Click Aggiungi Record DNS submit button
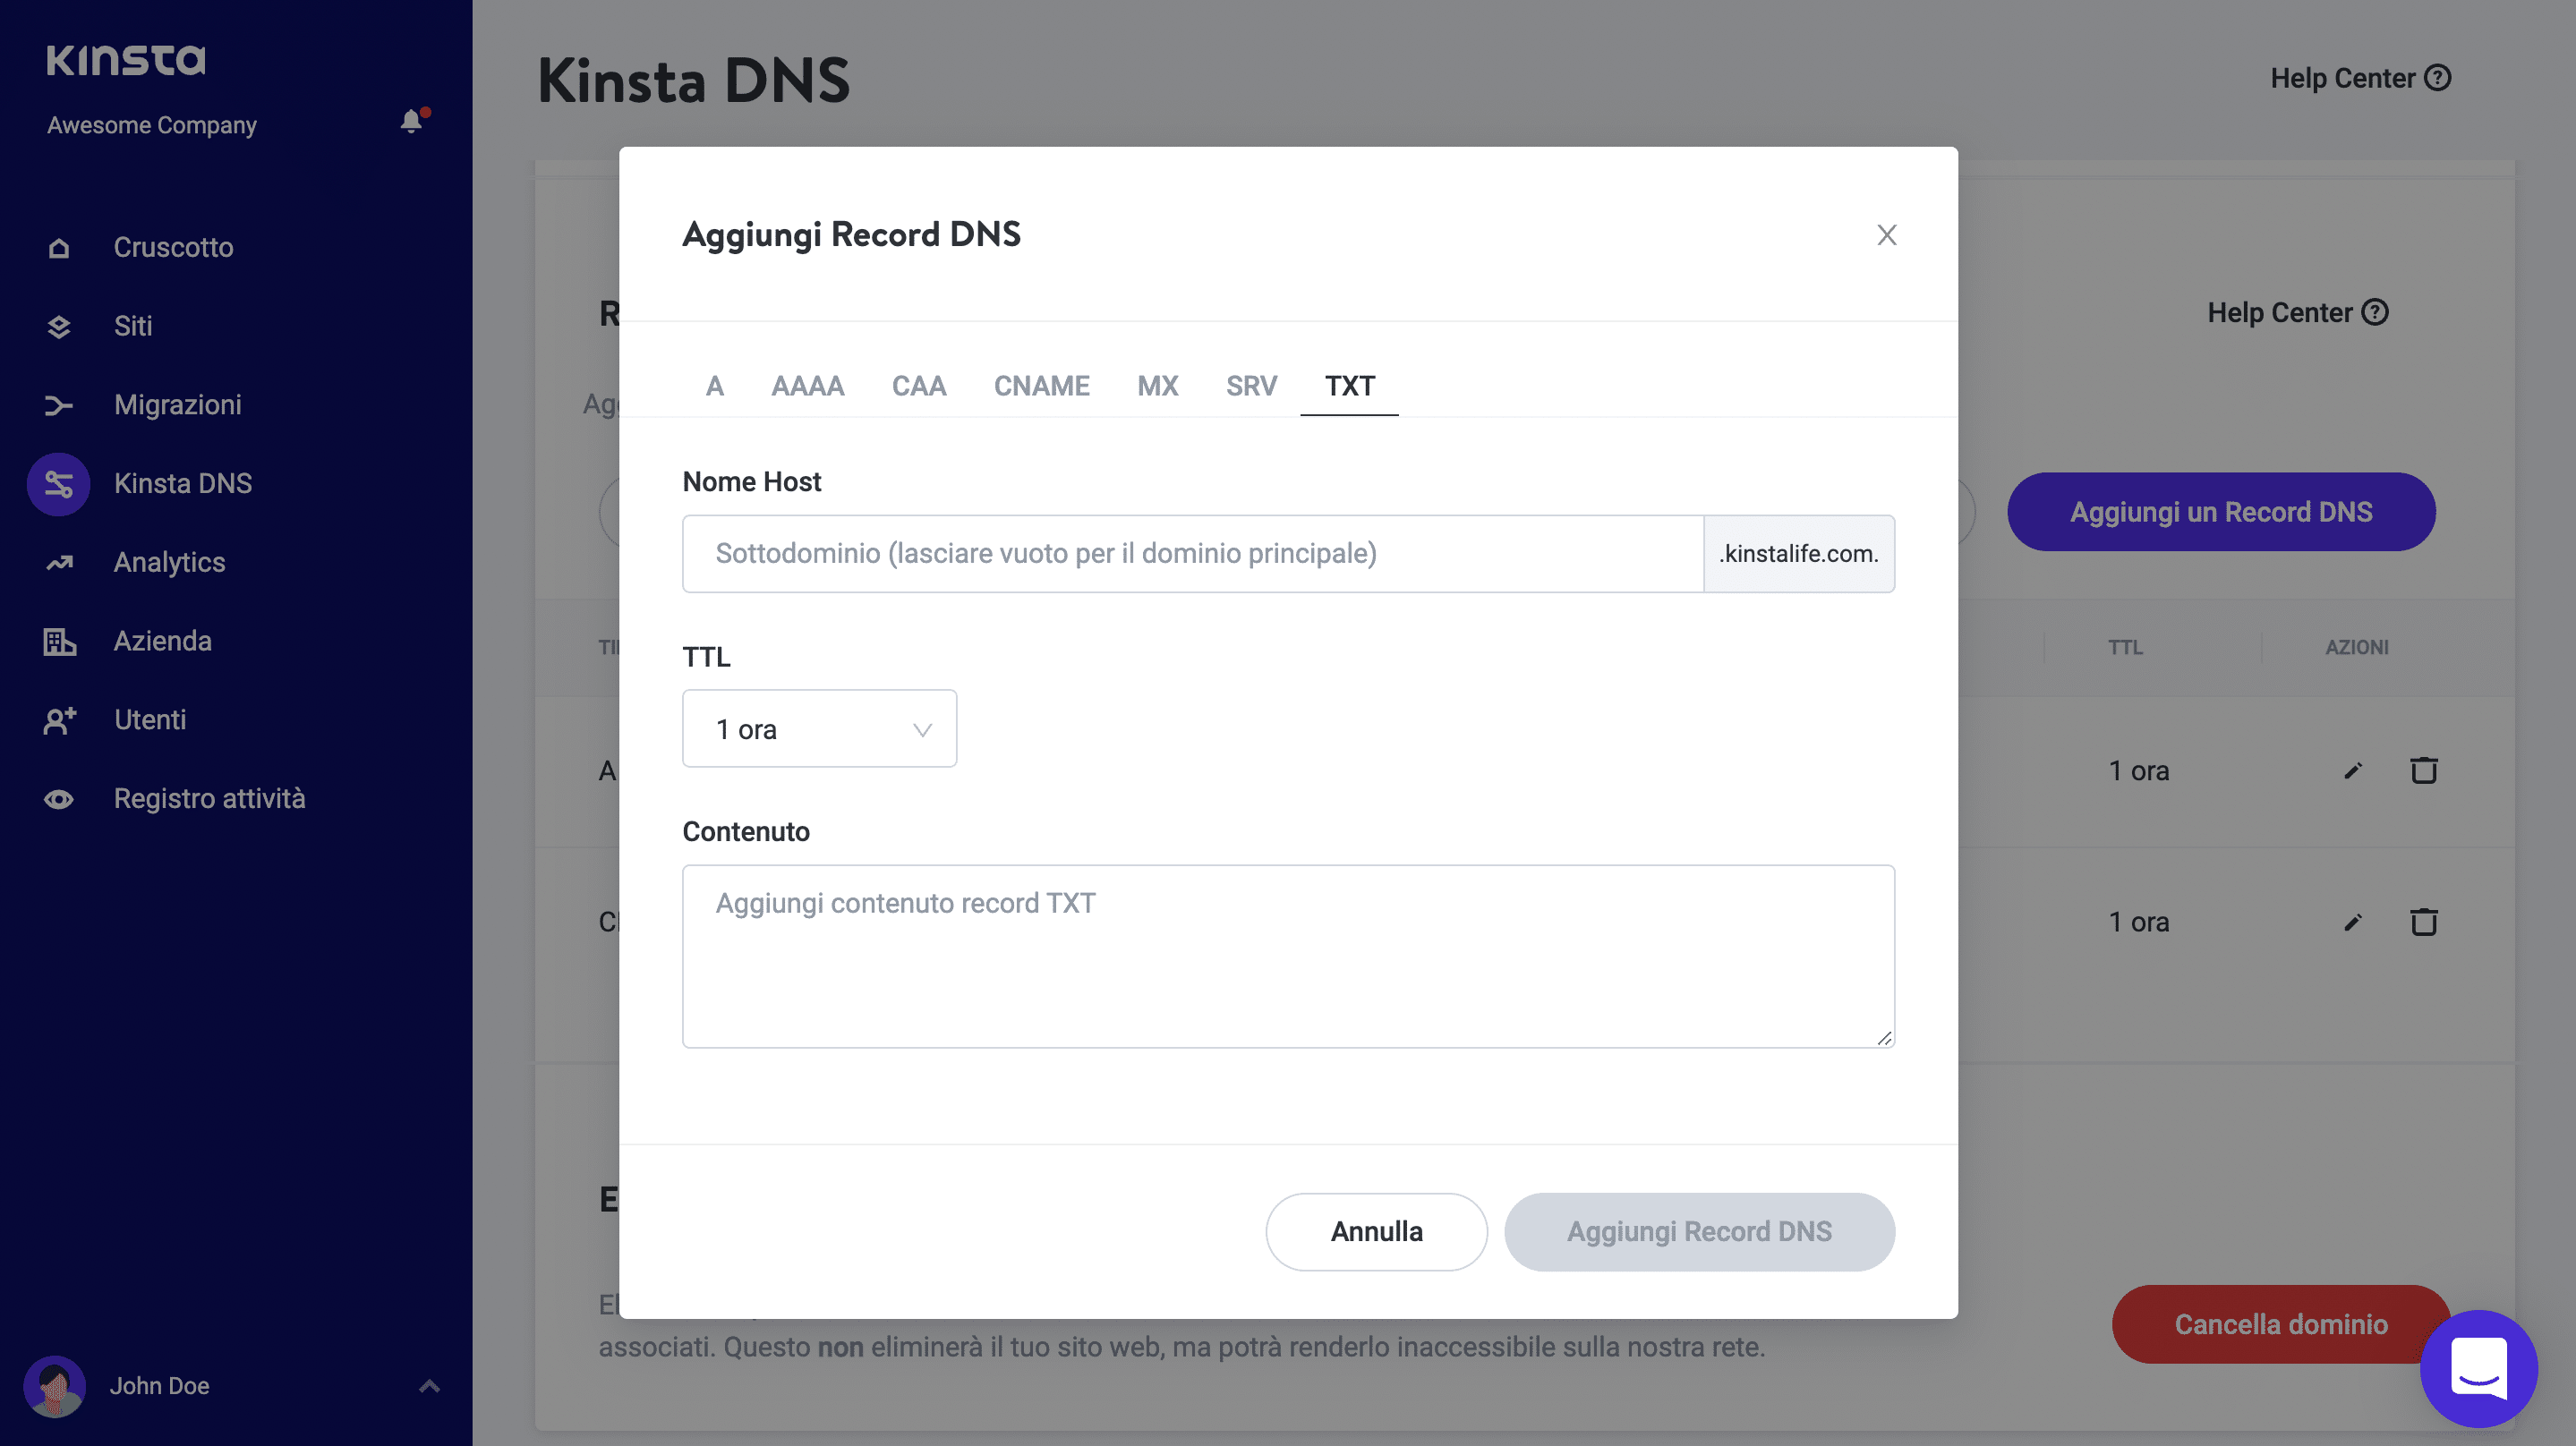2576x1446 pixels. coord(1699,1232)
